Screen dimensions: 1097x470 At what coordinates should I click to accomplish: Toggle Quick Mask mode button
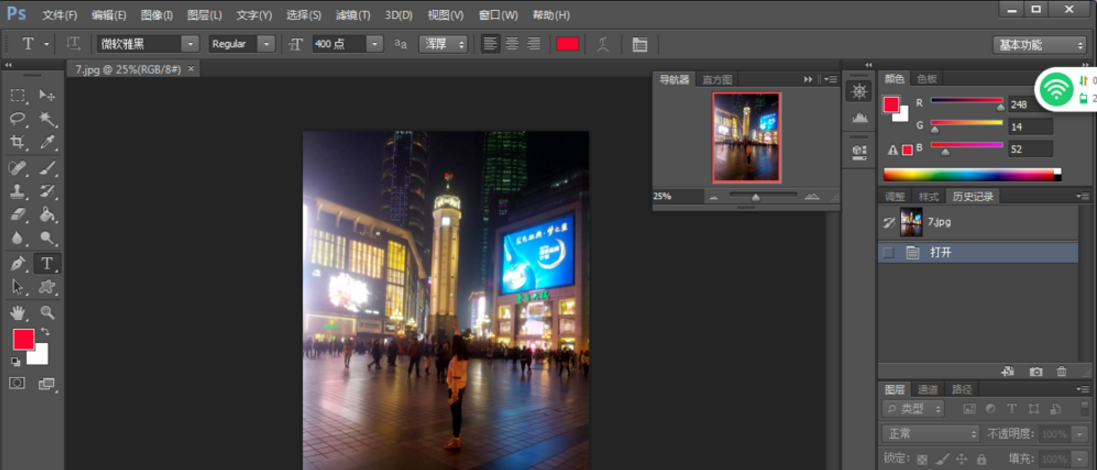click(18, 384)
